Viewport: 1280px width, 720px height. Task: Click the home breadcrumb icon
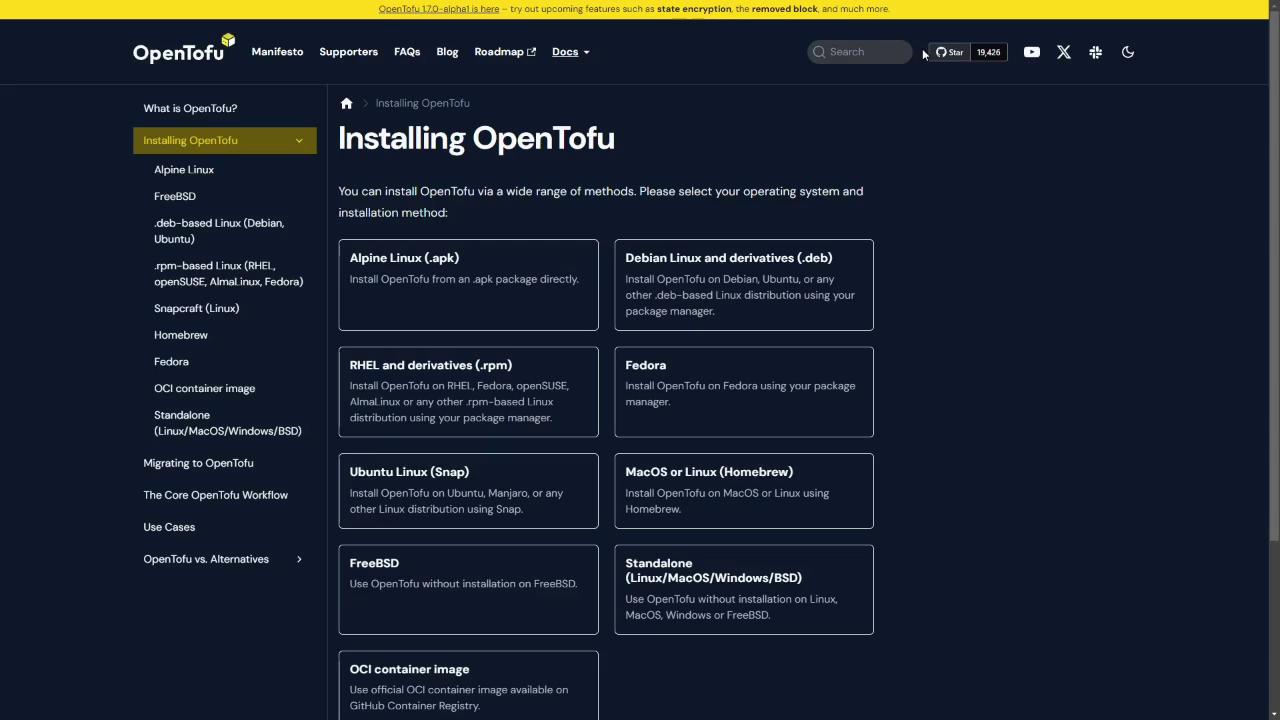tap(346, 103)
